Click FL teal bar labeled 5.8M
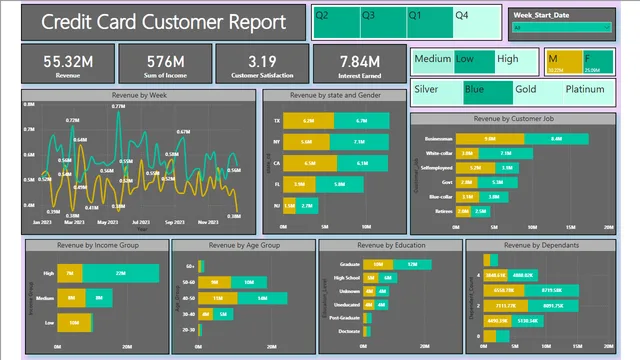Viewport: 640px width, 360px height. click(x=340, y=184)
